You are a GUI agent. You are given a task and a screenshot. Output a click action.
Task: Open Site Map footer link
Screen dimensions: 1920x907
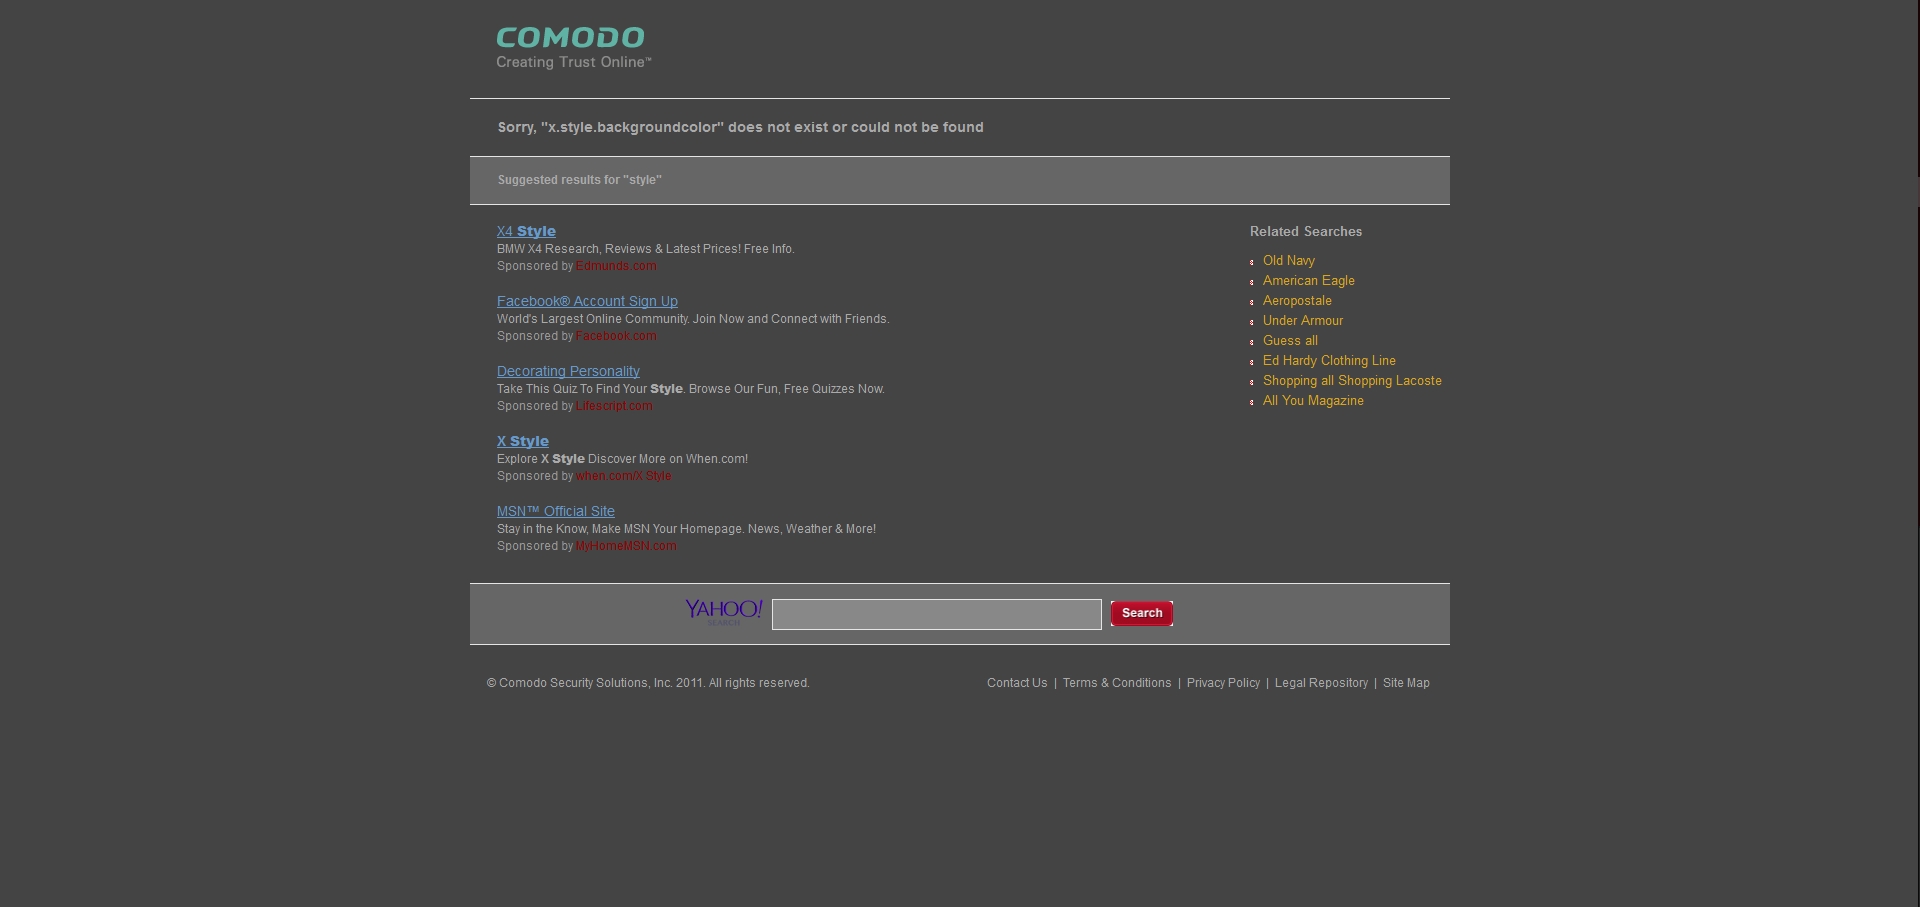[1406, 683]
